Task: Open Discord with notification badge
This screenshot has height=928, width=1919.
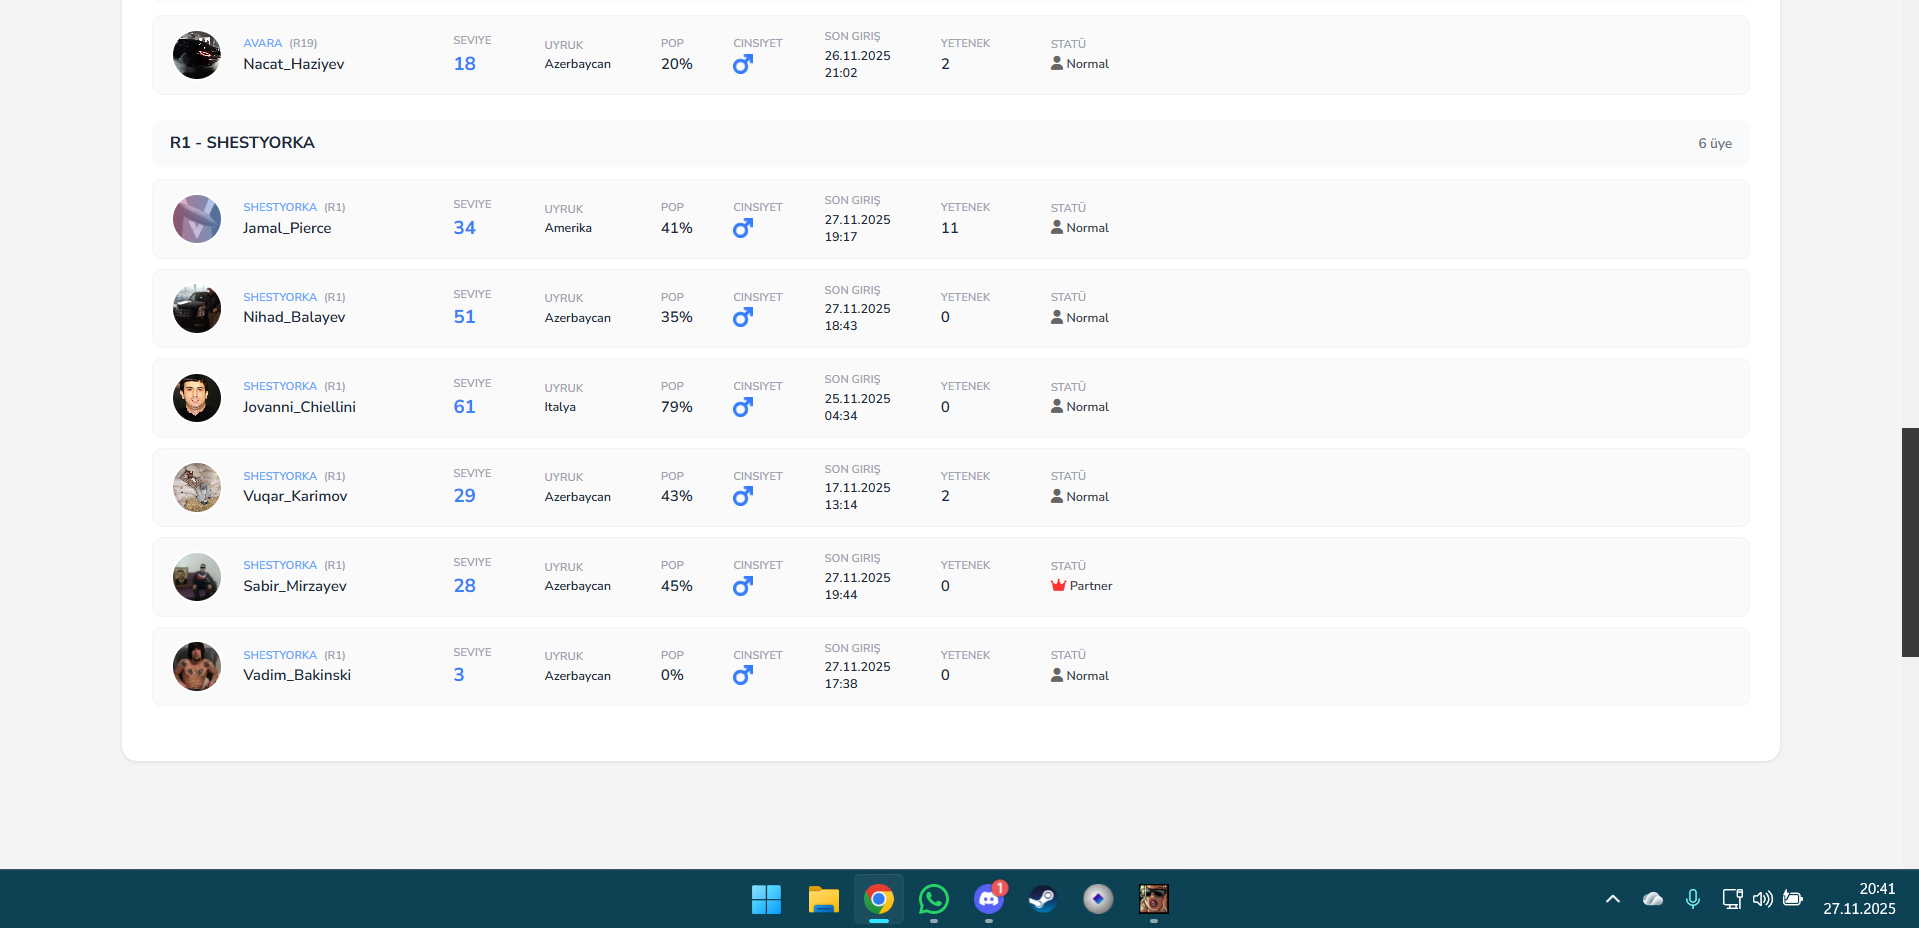Action: (989, 899)
